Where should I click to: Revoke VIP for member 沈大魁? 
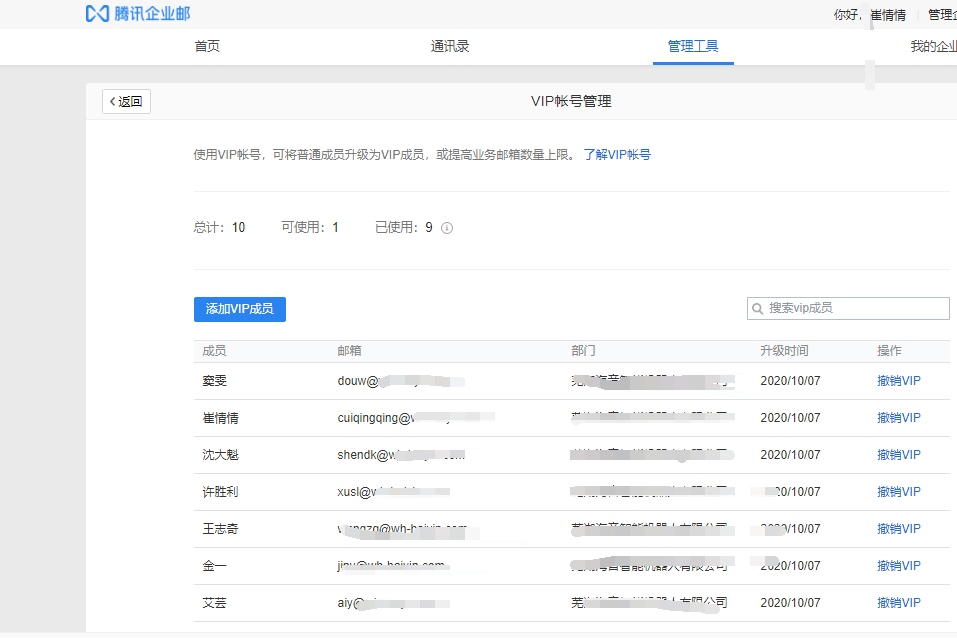(x=897, y=454)
